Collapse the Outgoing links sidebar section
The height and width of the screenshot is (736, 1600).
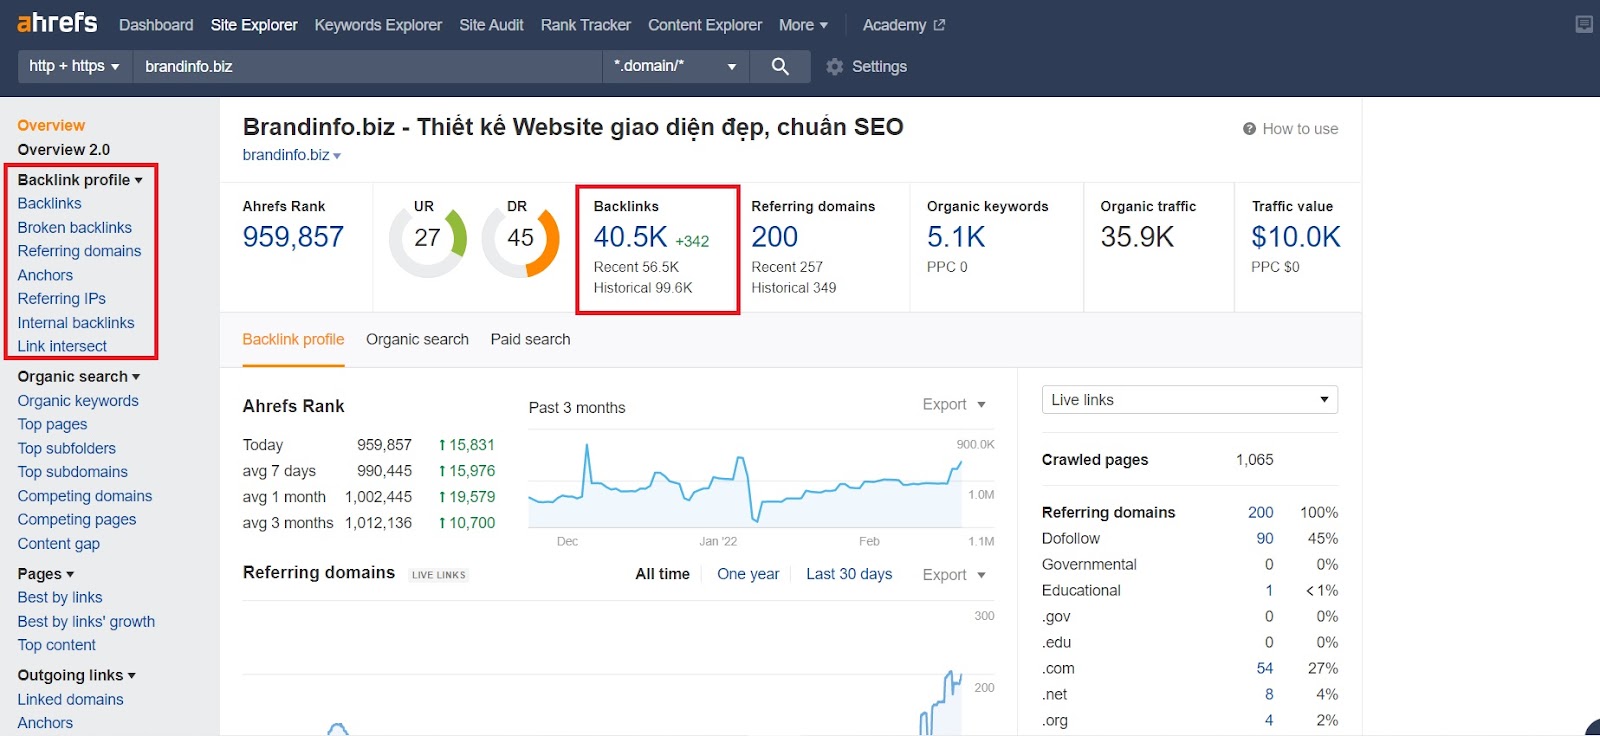76,675
